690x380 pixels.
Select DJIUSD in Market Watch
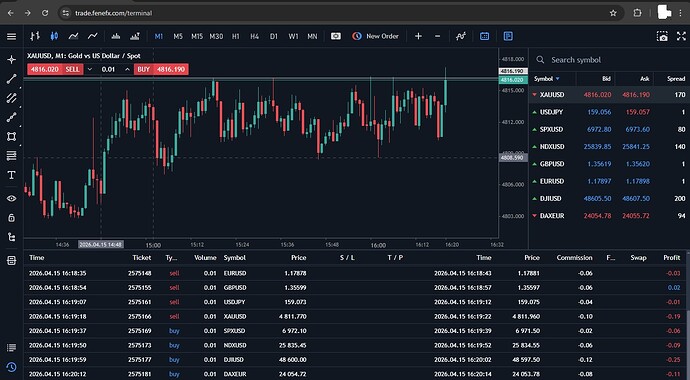(x=609, y=198)
